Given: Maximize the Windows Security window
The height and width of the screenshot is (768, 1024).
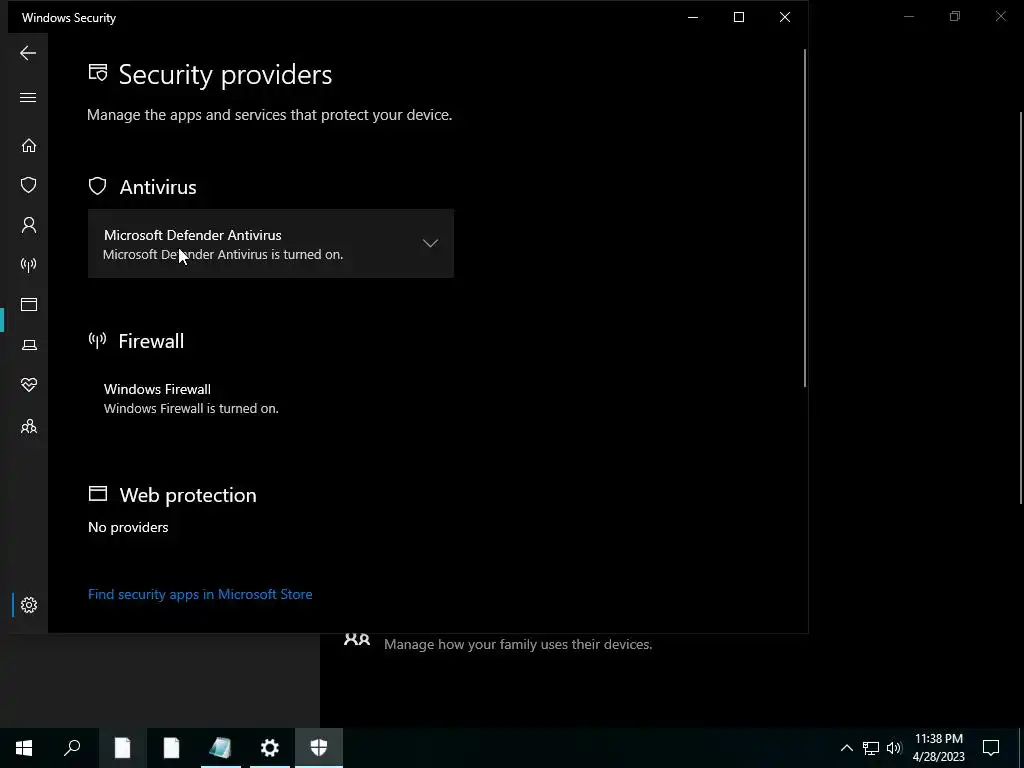Looking at the screenshot, I should point(739,18).
